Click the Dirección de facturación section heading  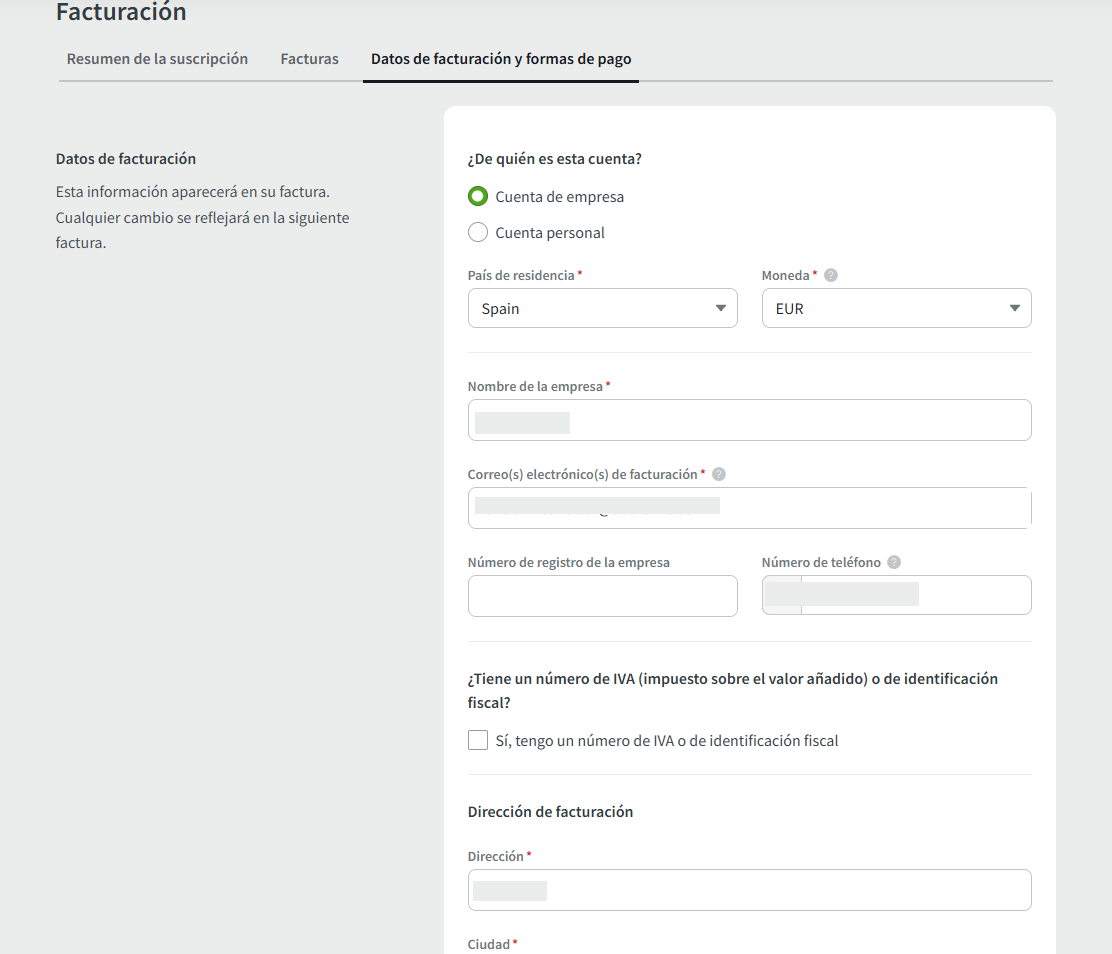(x=550, y=812)
